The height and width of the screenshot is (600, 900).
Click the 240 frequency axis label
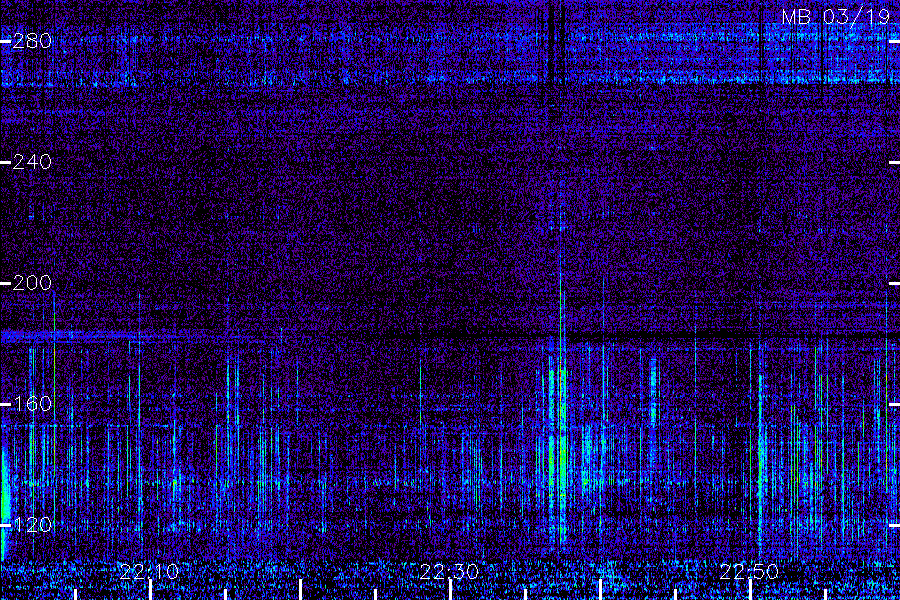point(32,162)
